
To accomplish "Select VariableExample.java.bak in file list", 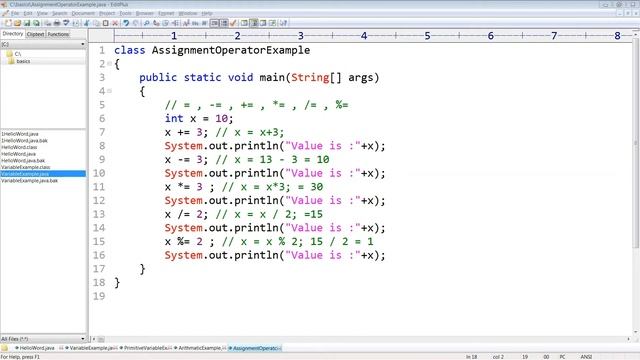I will coord(29,180).
